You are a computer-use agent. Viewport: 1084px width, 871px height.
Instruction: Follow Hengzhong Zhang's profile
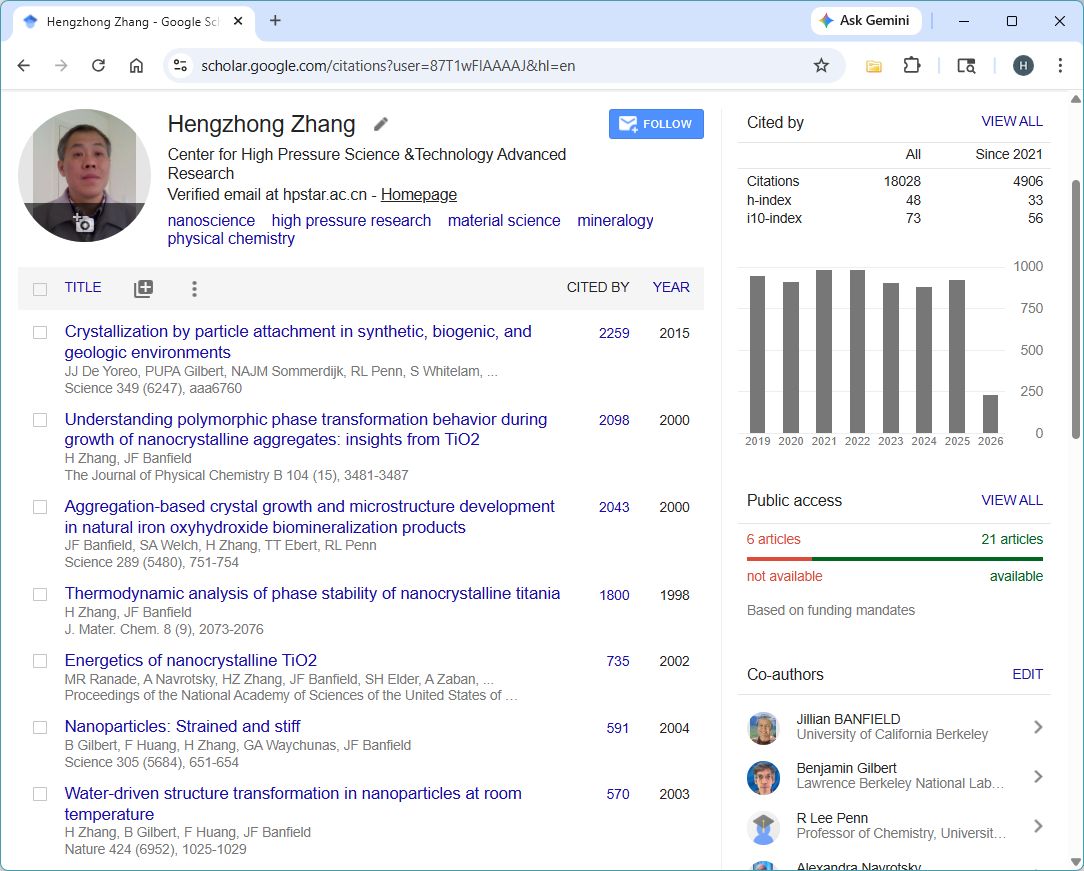[x=656, y=124]
